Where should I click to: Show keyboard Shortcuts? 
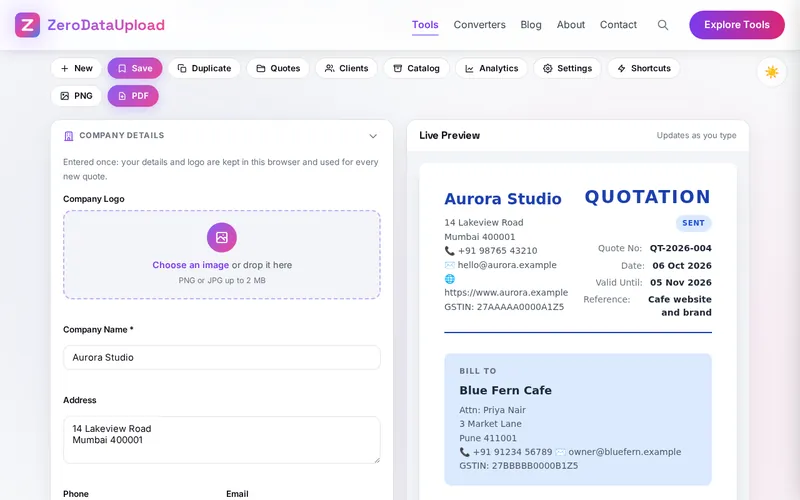click(x=644, y=68)
